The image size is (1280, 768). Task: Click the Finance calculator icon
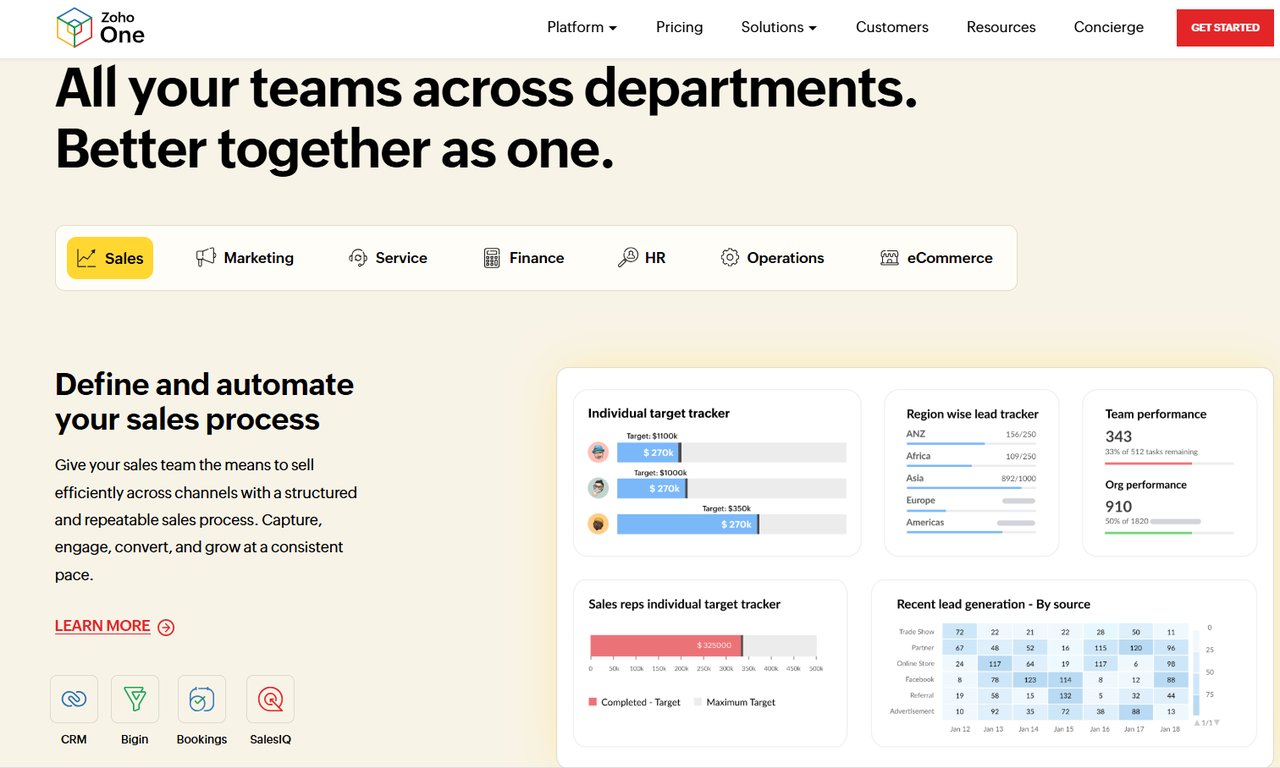(491, 258)
